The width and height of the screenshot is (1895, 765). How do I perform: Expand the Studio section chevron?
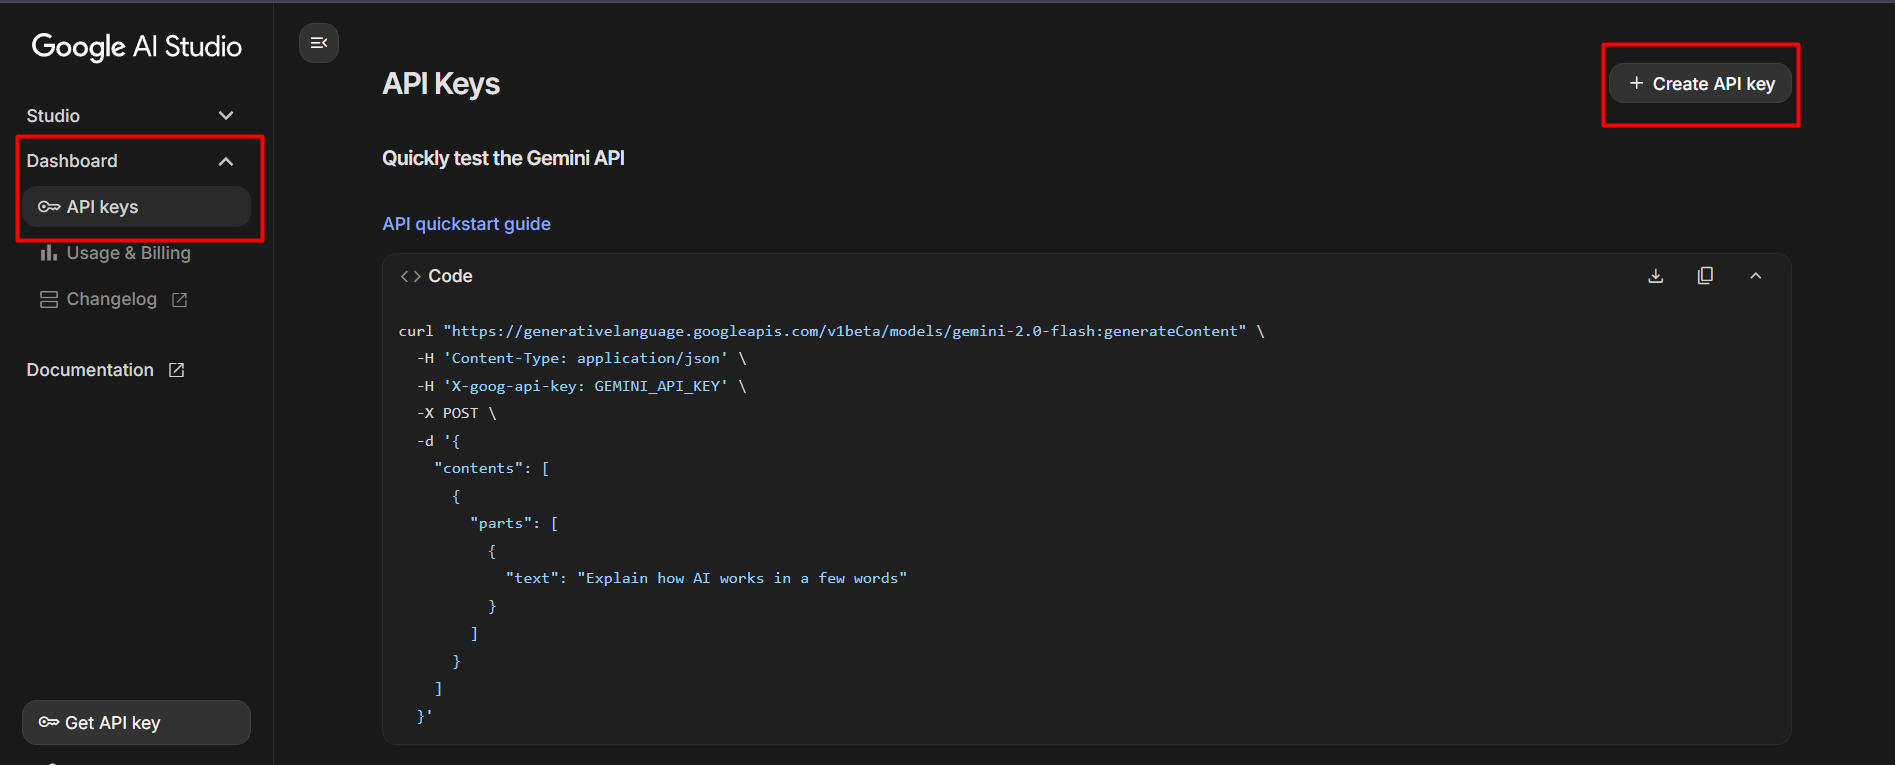pos(226,116)
